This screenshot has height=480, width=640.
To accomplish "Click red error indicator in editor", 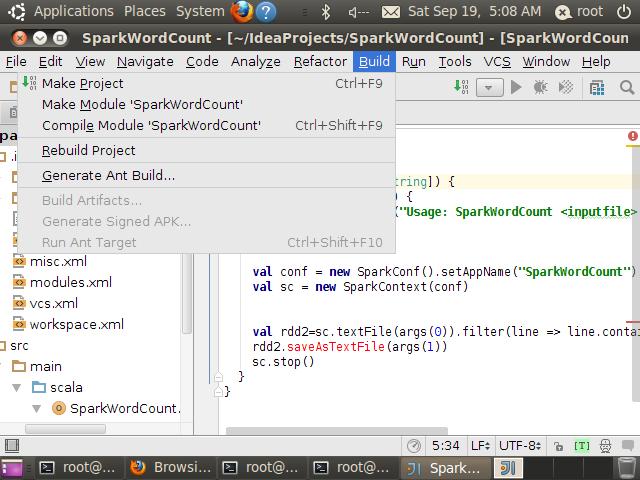I will coord(633,136).
